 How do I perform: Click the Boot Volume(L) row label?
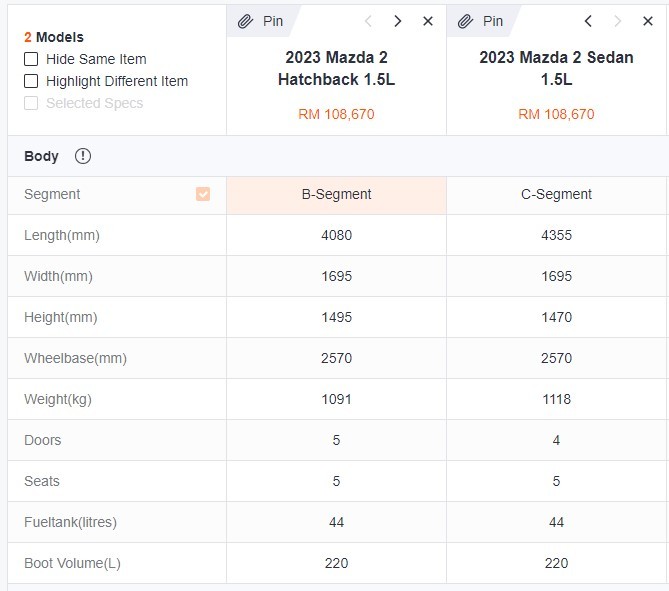pos(73,563)
